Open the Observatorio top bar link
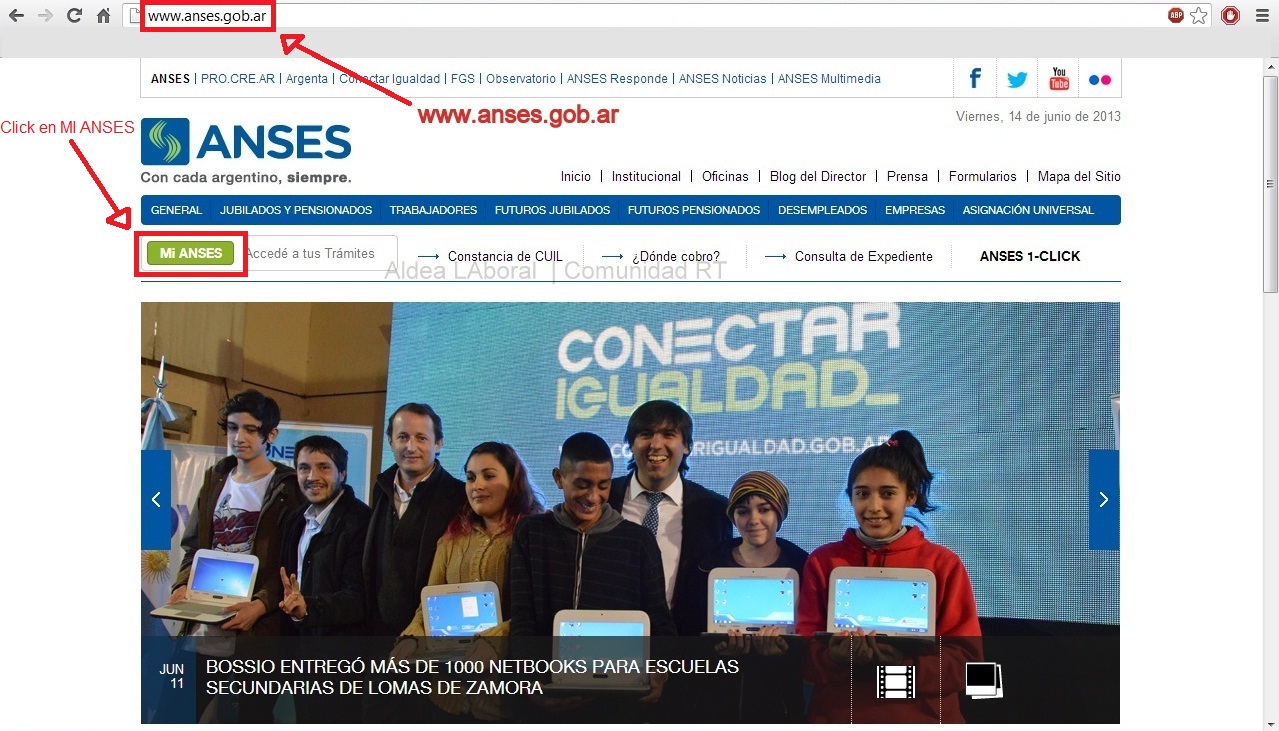This screenshot has height=731, width=1279. coord(521,79)
